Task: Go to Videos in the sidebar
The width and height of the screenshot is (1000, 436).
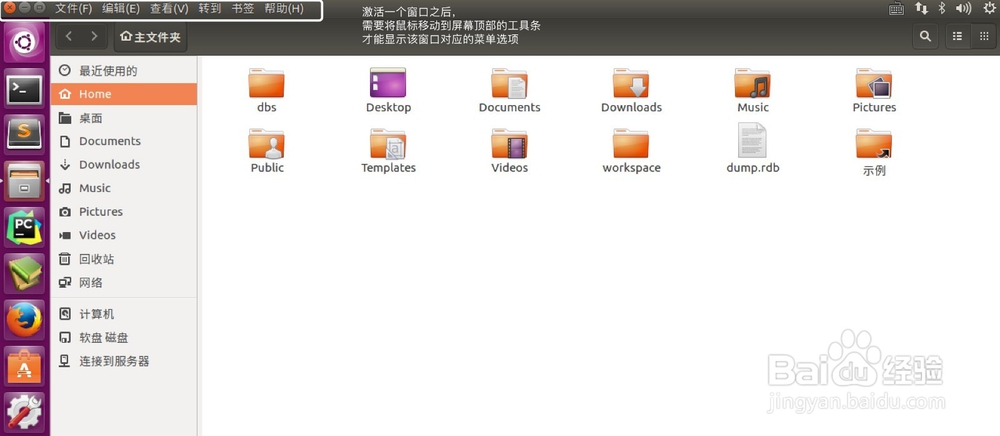Action: coord(124,236)
